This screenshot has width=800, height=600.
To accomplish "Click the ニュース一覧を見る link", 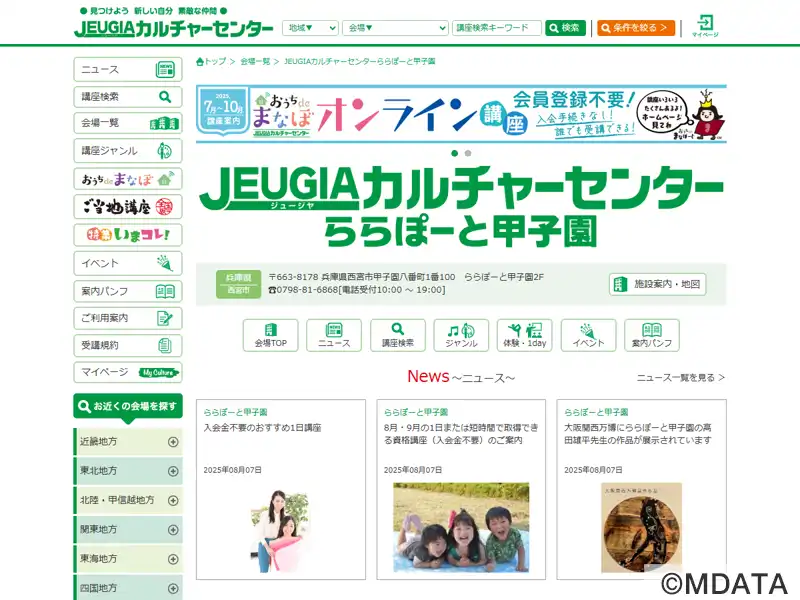I will 681,378.
